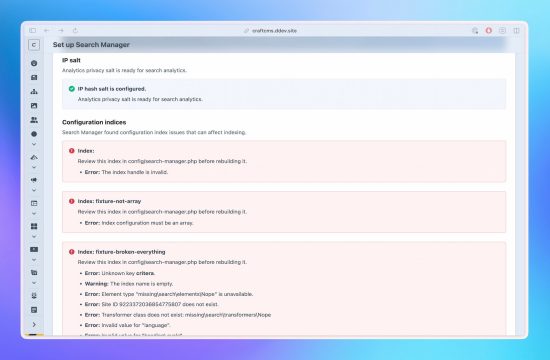Click the green check icon beside IP hash salt
Screen dimensions: 550x360
[x=72, y=89]
